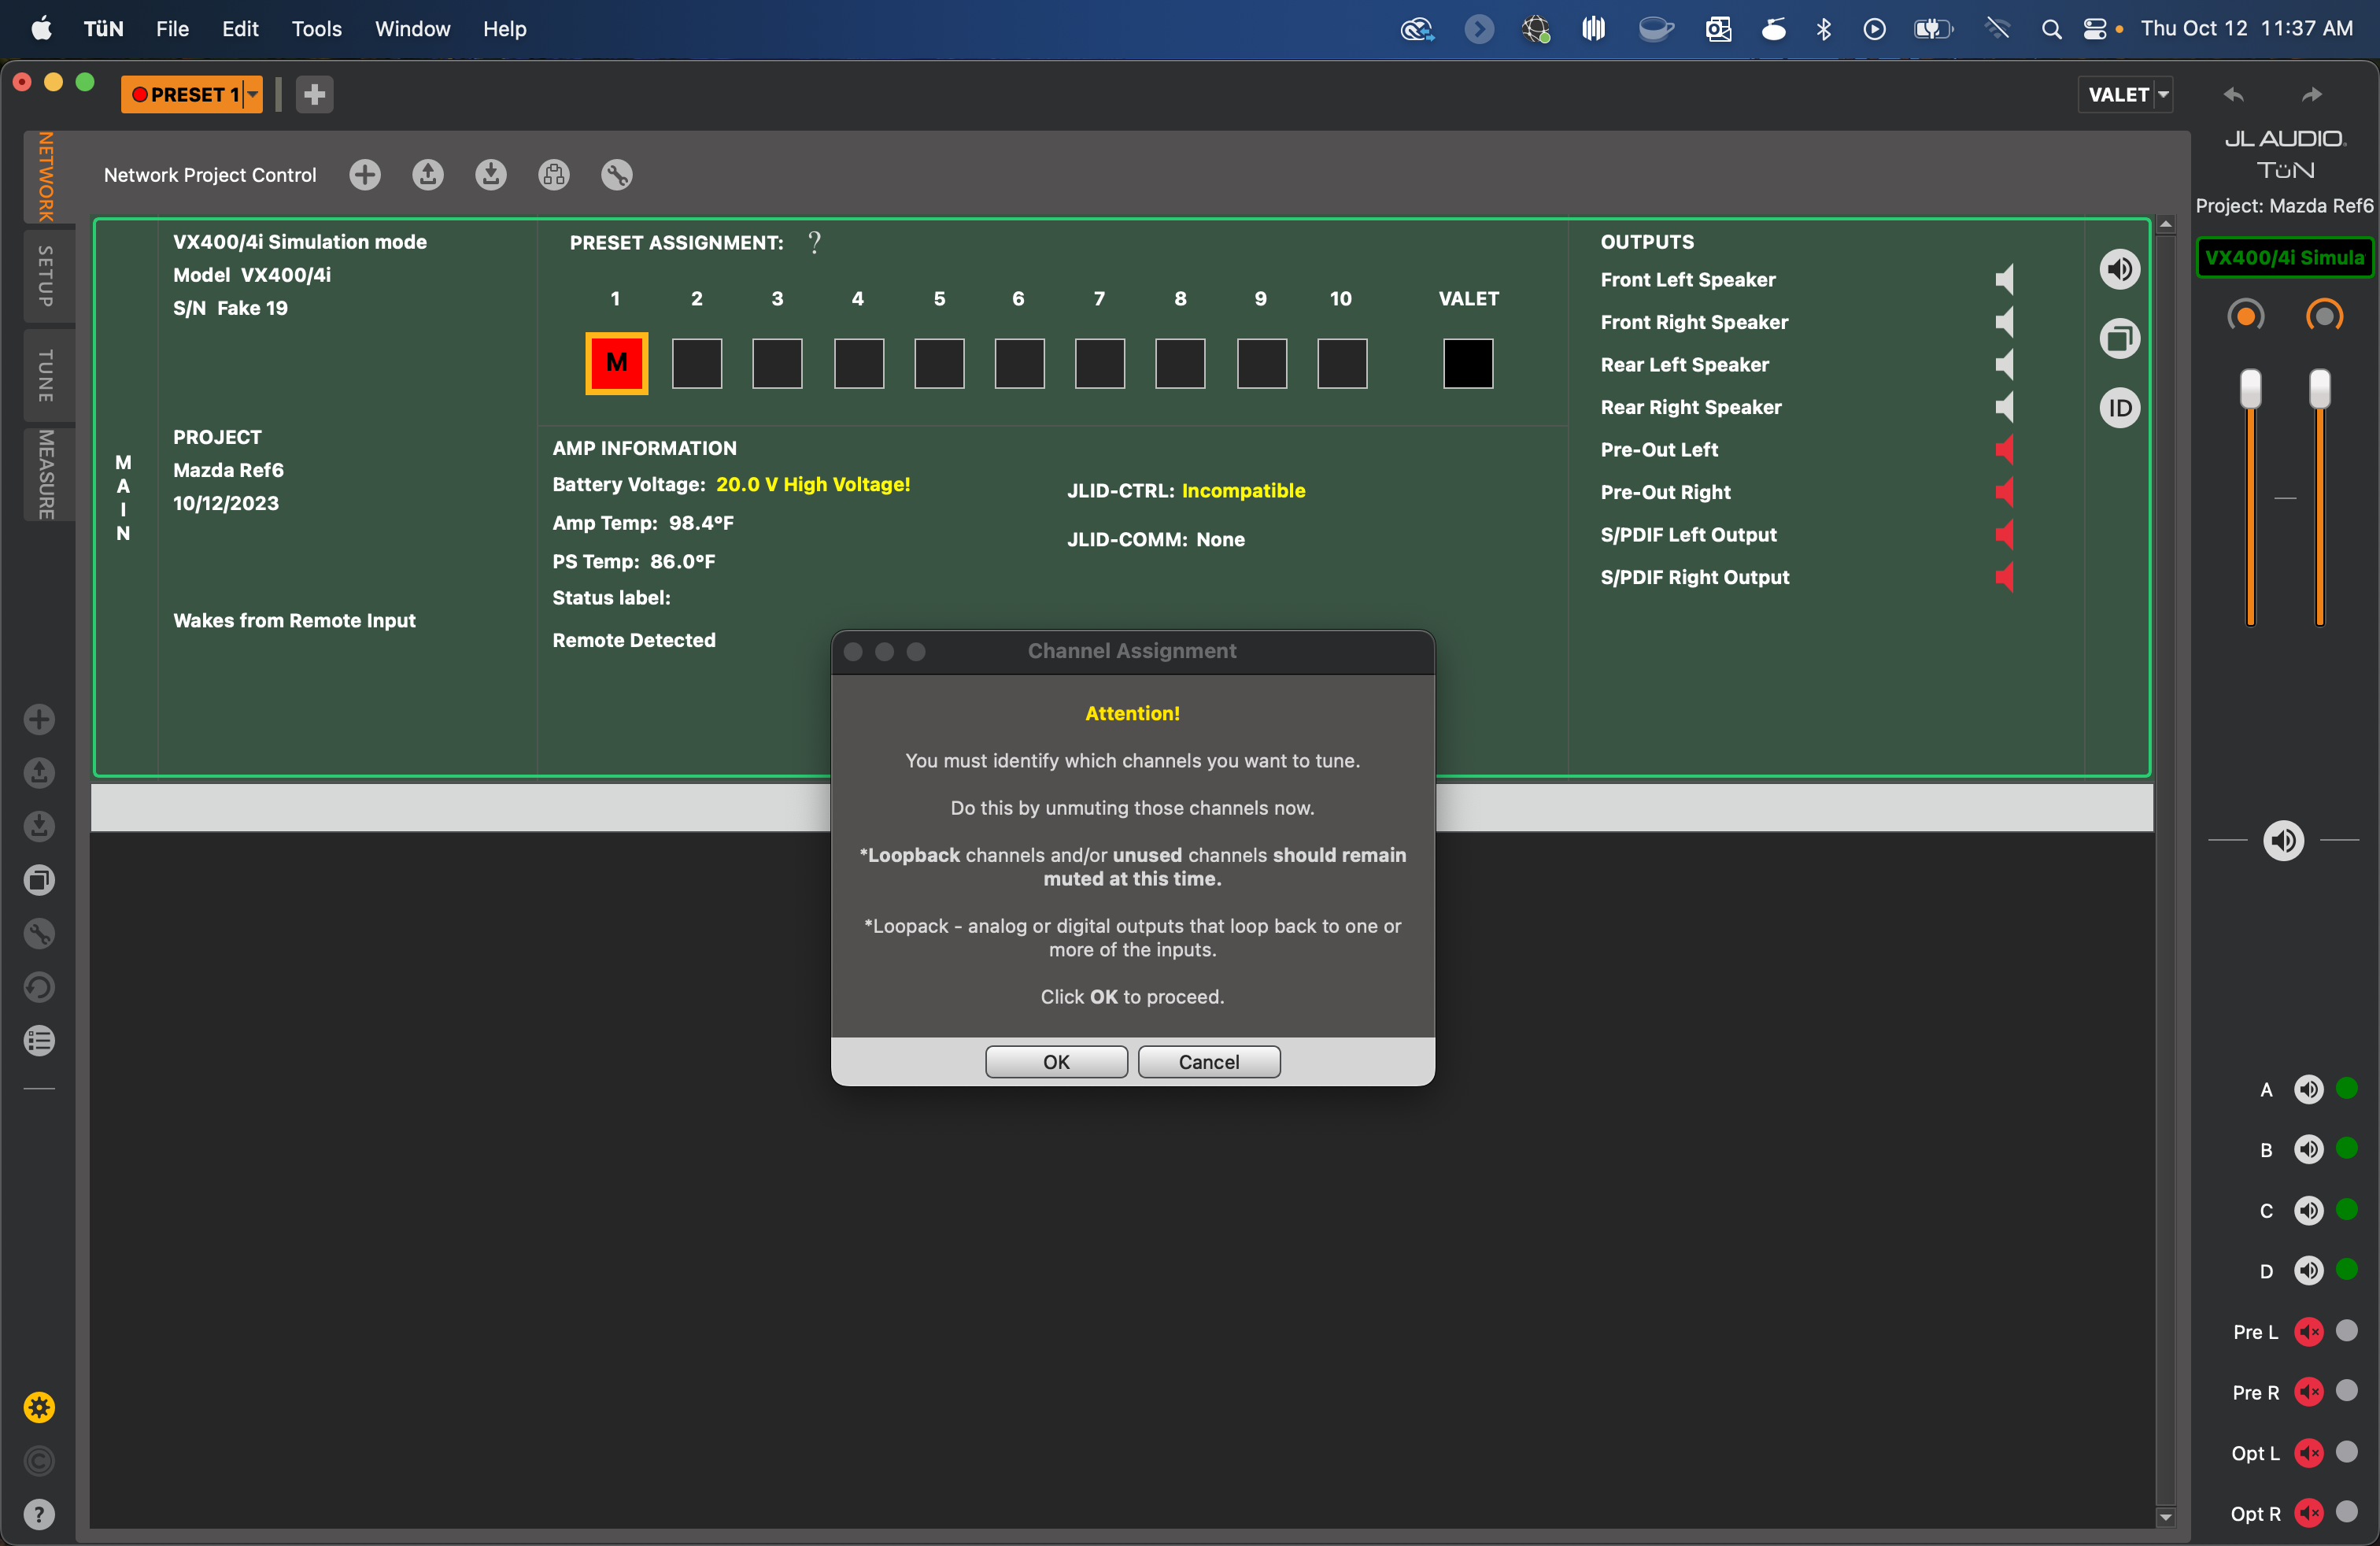Click the left sidebar wrench tool icon
2380x1546 pixels.
tap(39, 934)
